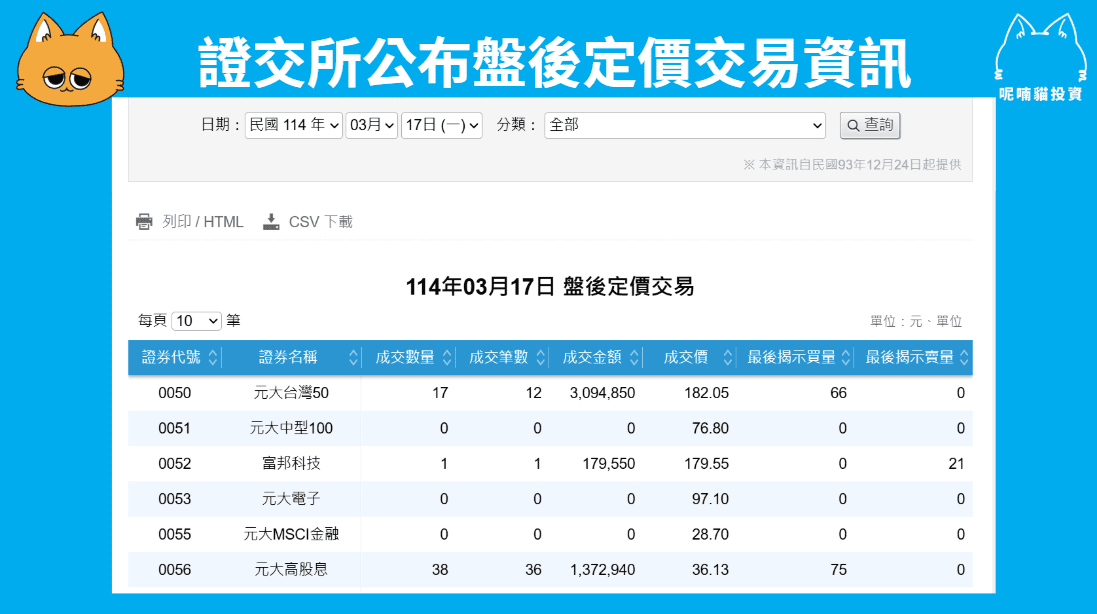Click the price 179.55
Screen dimensions: 1097x614
(707, 464)
